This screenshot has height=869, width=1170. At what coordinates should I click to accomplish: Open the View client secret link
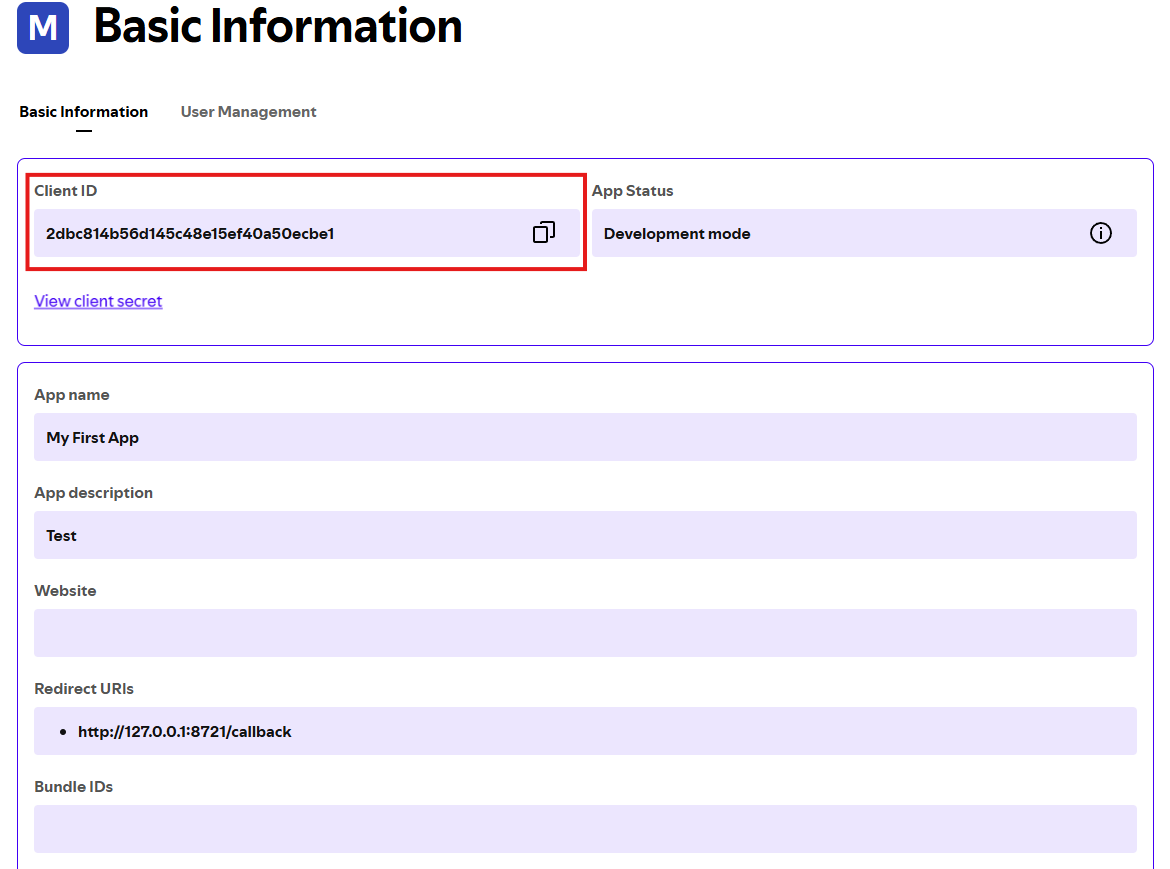coord(98,301)
